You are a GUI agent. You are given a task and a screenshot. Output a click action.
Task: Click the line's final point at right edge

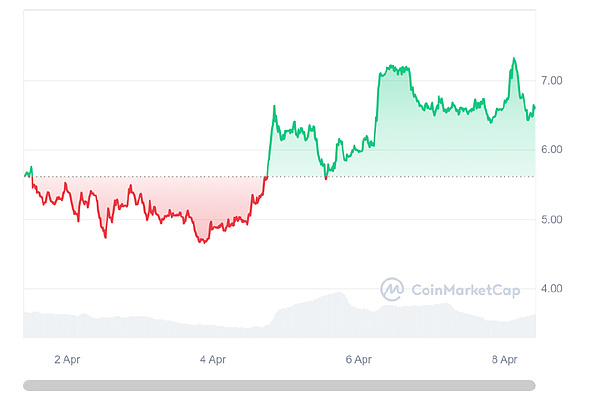[535, 106]
